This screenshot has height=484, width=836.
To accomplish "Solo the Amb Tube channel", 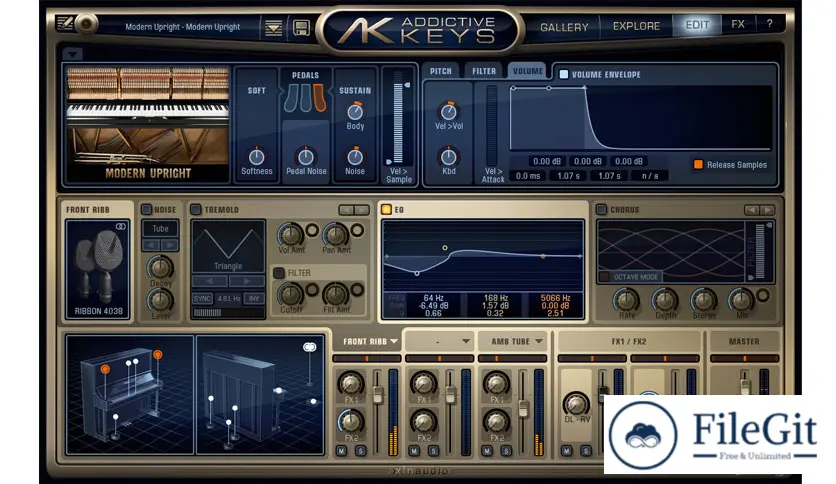I will tap(506, 451).
